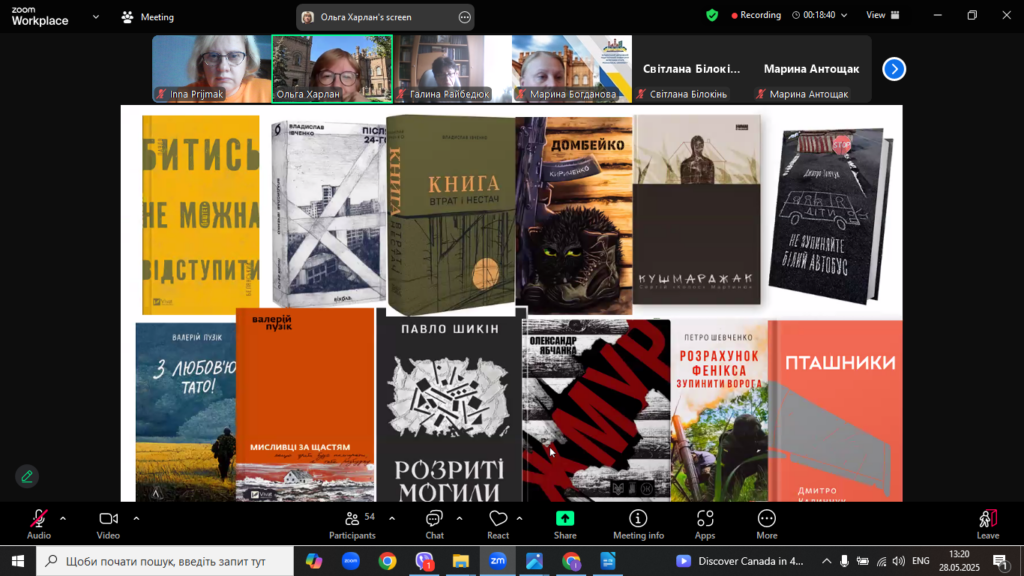Open the View layout menu

883,15
